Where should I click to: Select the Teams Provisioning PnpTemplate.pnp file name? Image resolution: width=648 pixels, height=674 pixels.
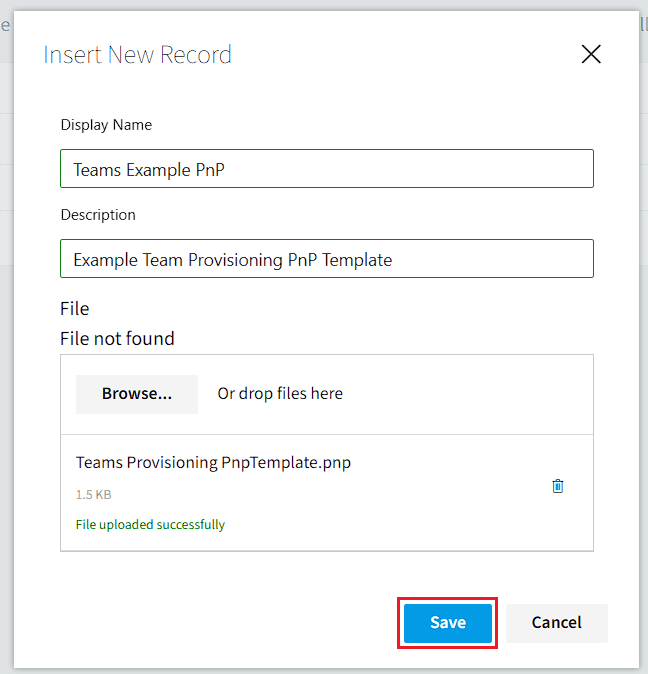tap(213, 463)
